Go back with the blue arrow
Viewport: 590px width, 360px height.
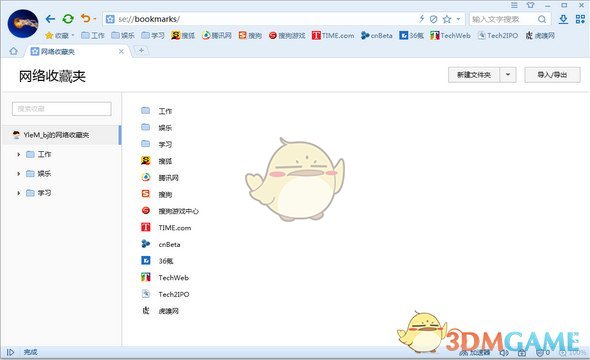(50, 19)
